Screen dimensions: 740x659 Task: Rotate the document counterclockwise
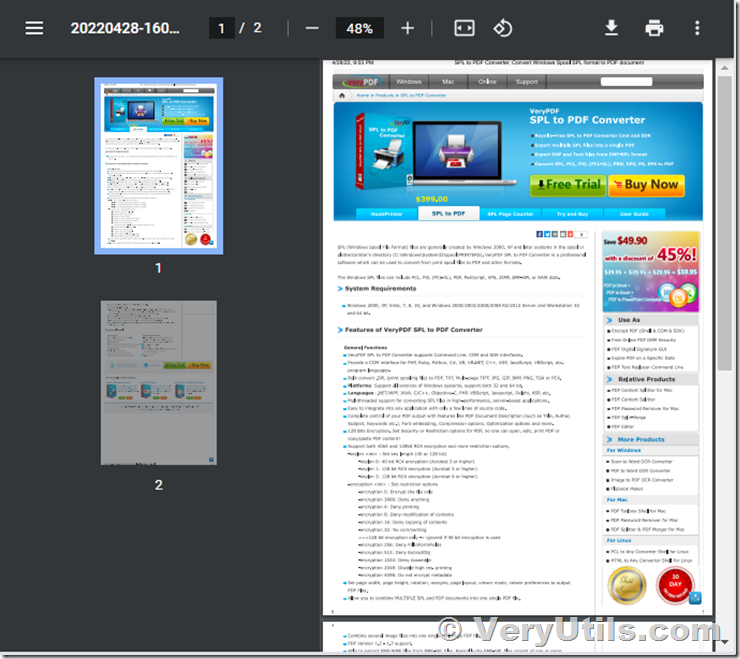click(503, 28)
